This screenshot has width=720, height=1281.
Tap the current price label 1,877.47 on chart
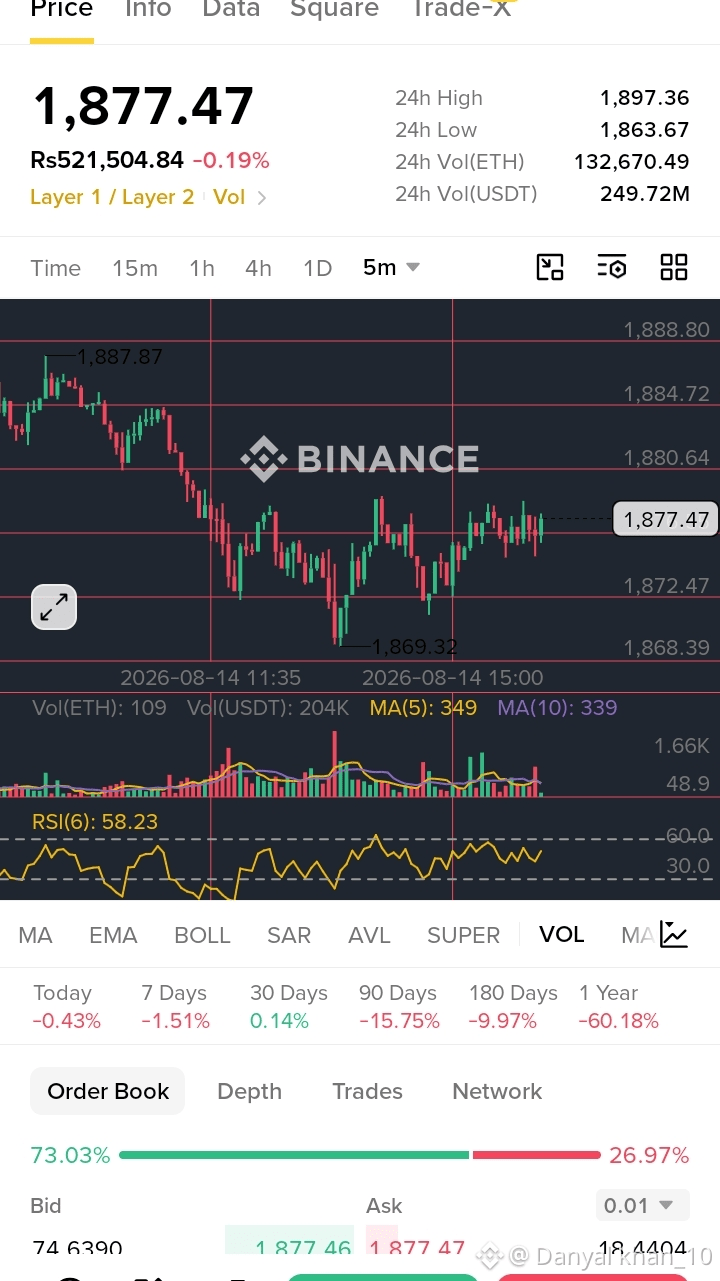tap(666, 519)
